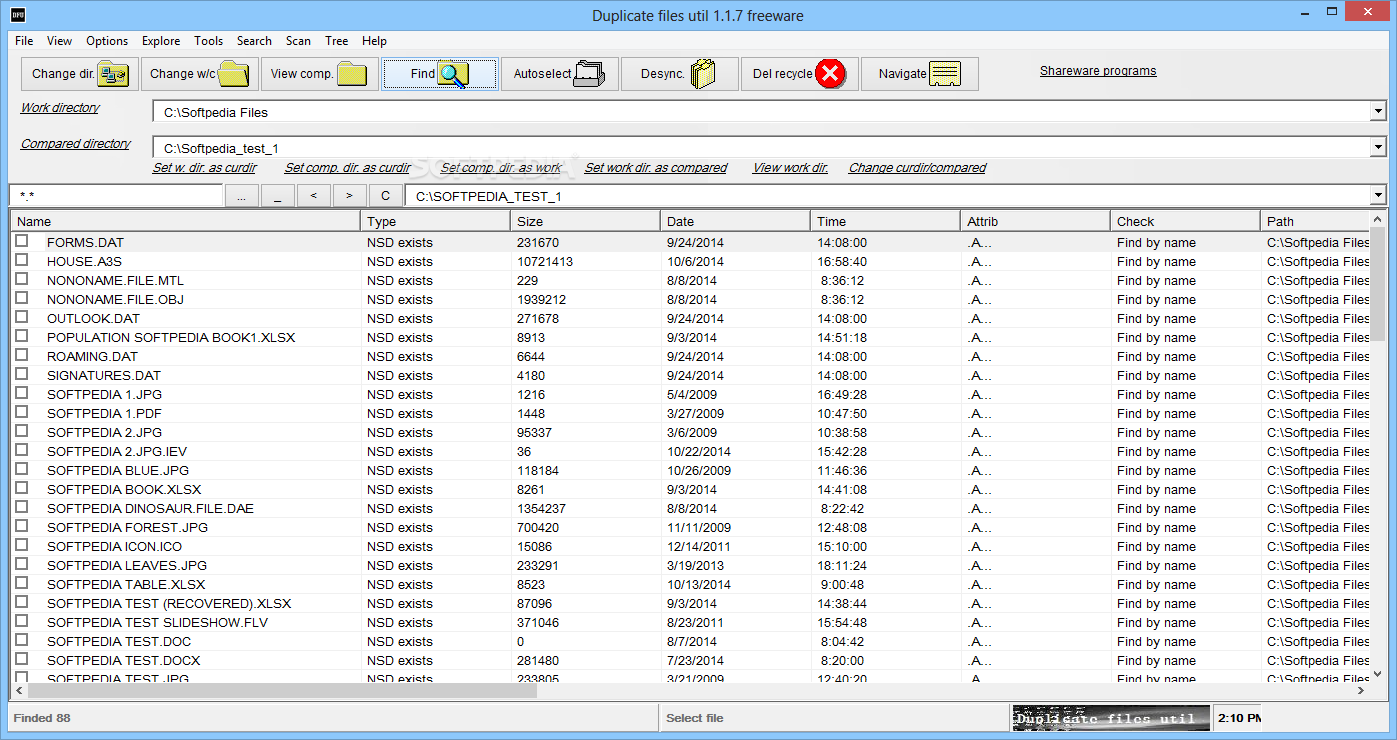The width and height of the screenshot is (1397, 740).
Task: Click the Change dir. computer icon
Action: [x=113, y=74]
